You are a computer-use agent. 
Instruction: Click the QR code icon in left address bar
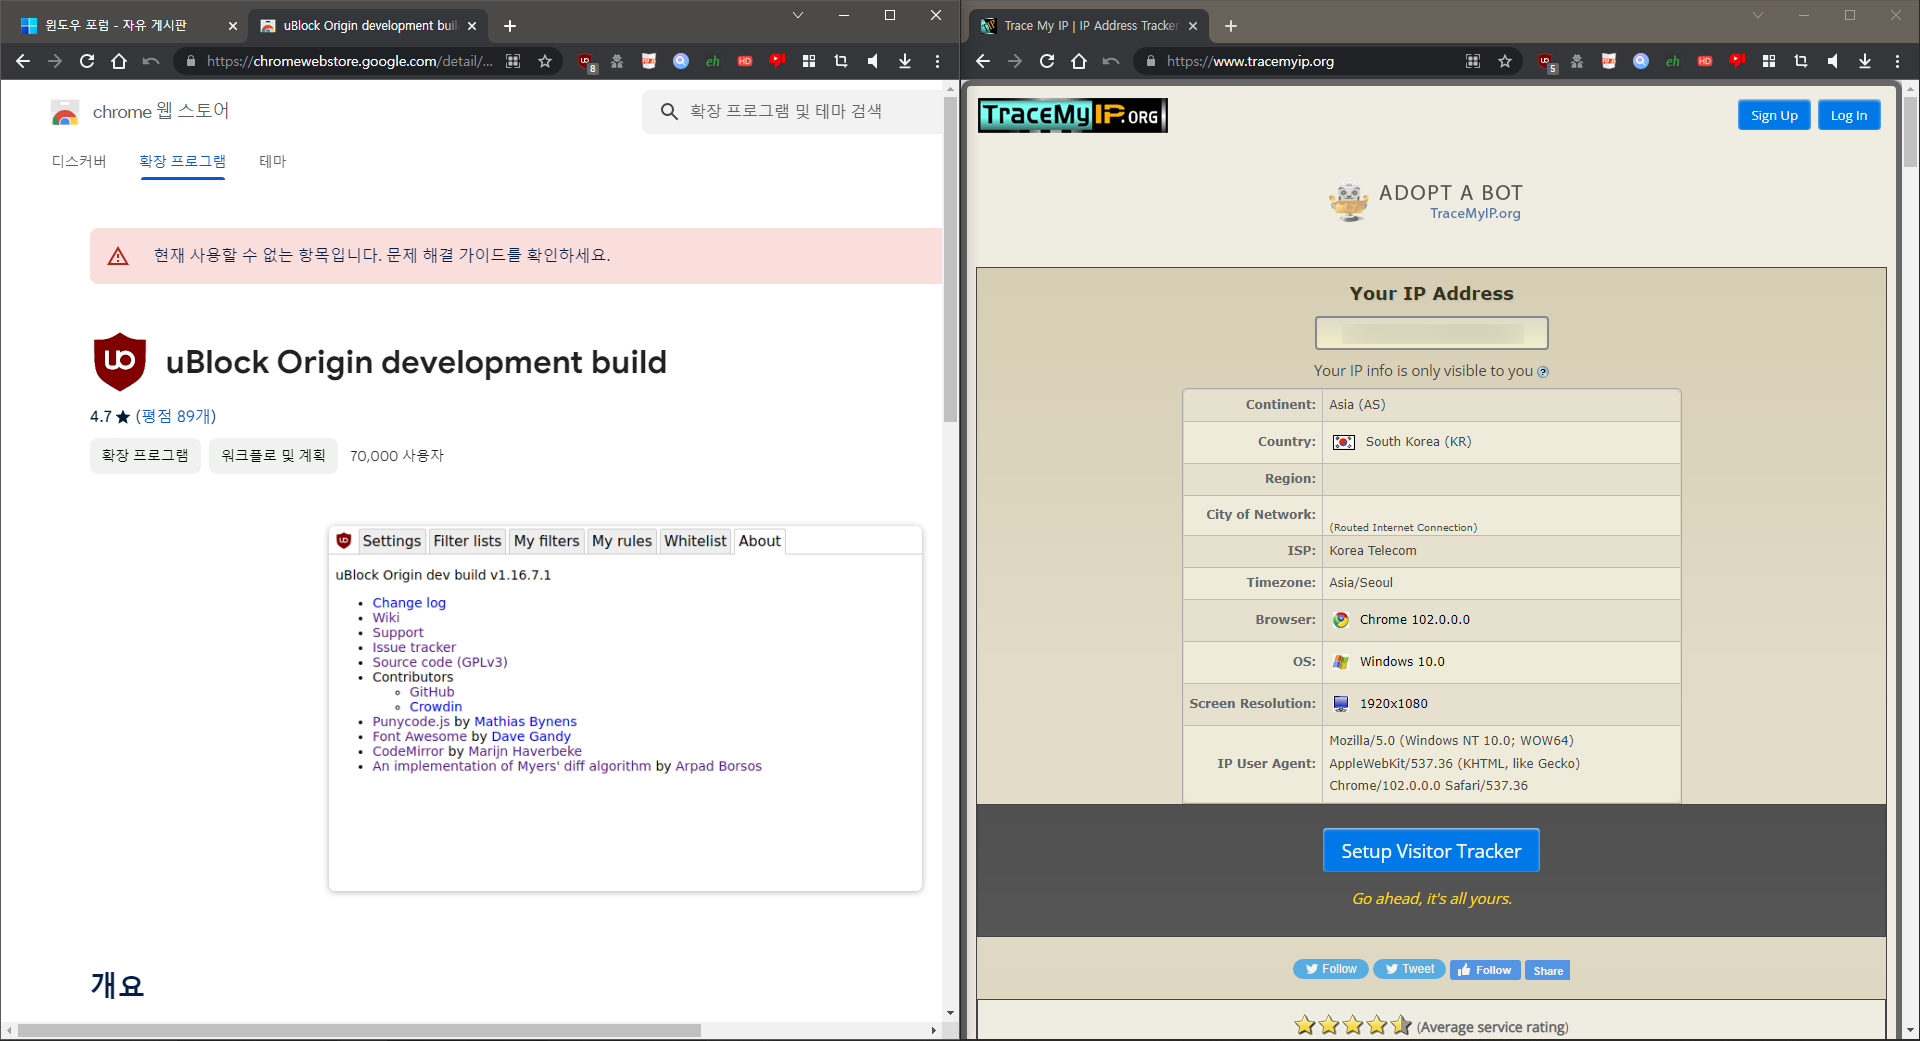pos(513,61)
